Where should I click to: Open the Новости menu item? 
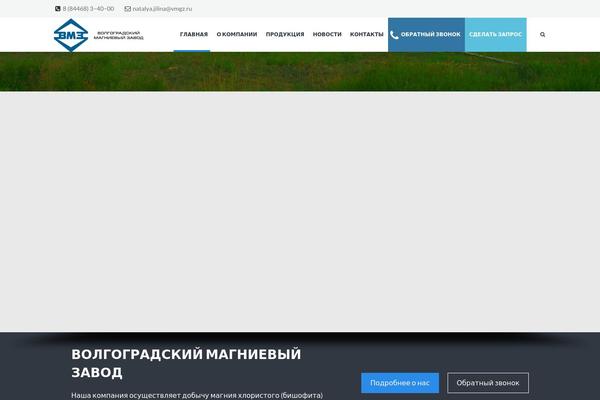tap(327, 34)
